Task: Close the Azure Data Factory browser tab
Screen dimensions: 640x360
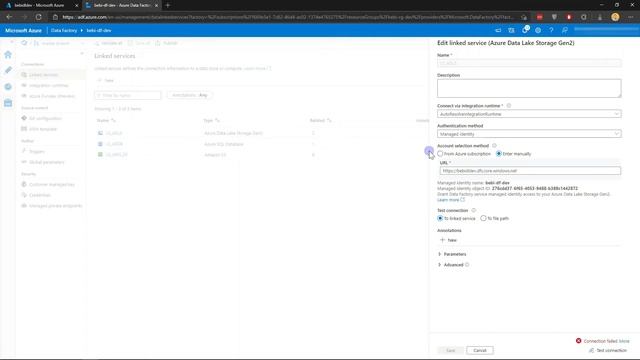Action: tap(156, 5)
